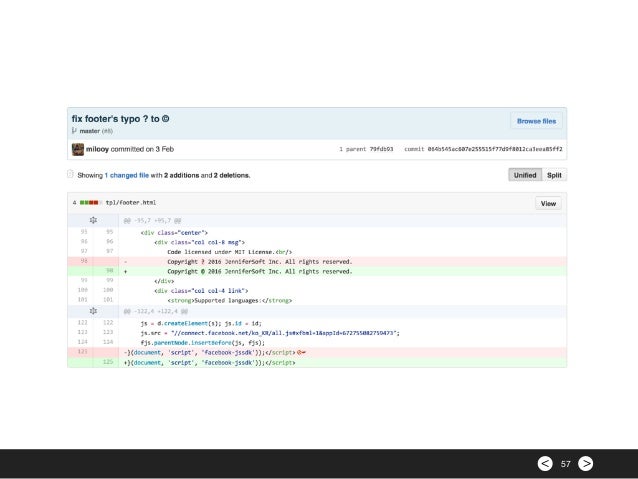Click the full commit hash text

(x=495, y=149)
